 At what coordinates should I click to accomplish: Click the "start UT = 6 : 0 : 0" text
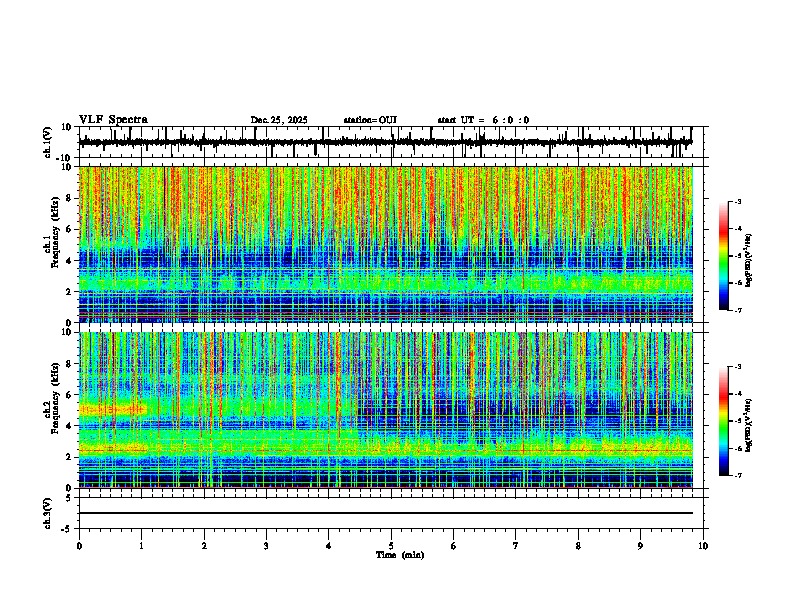pos(483,120)
